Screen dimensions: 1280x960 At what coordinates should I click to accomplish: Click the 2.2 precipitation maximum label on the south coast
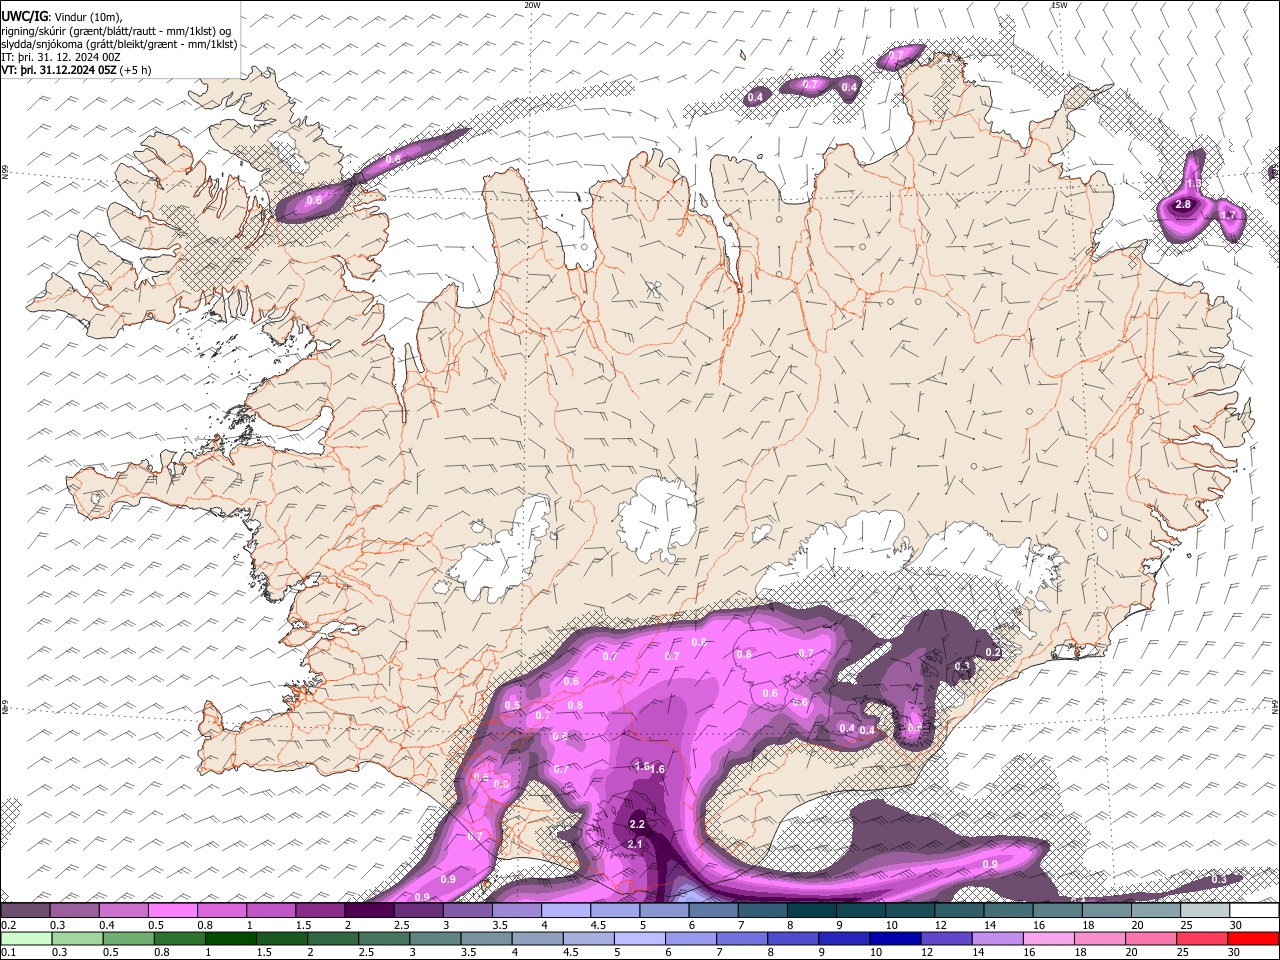point(637,824)
